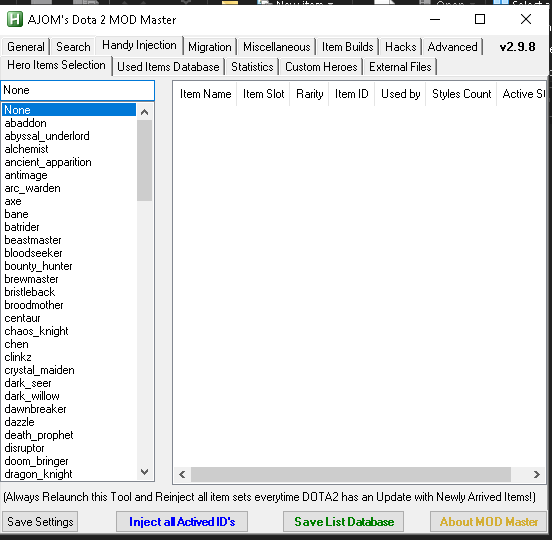Sort by Styles Count column header
This screenshot has height=540, width=552.
coord(461,94)
